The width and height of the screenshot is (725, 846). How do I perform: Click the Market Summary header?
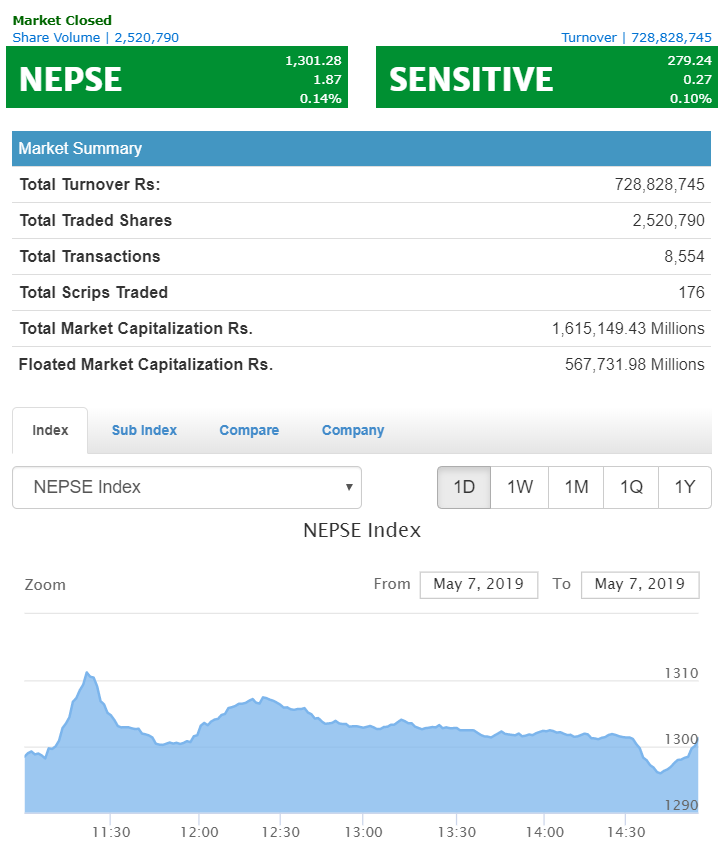coord(361,148)
